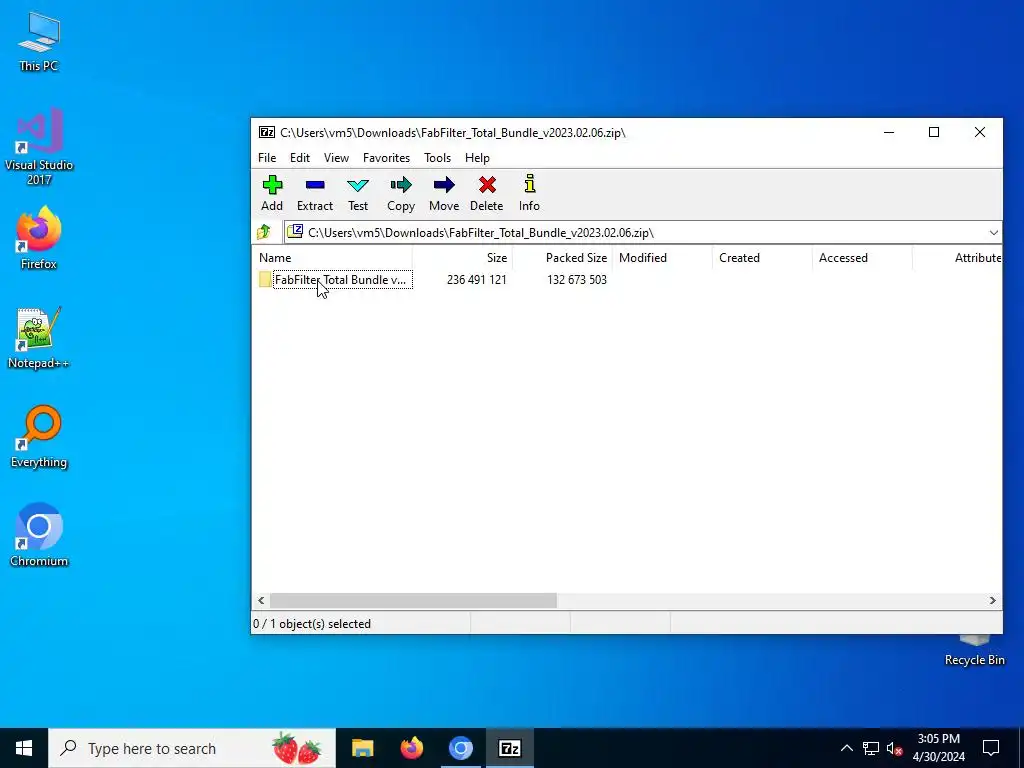Open Notepad++ desktop shortcut

[39, 338]
